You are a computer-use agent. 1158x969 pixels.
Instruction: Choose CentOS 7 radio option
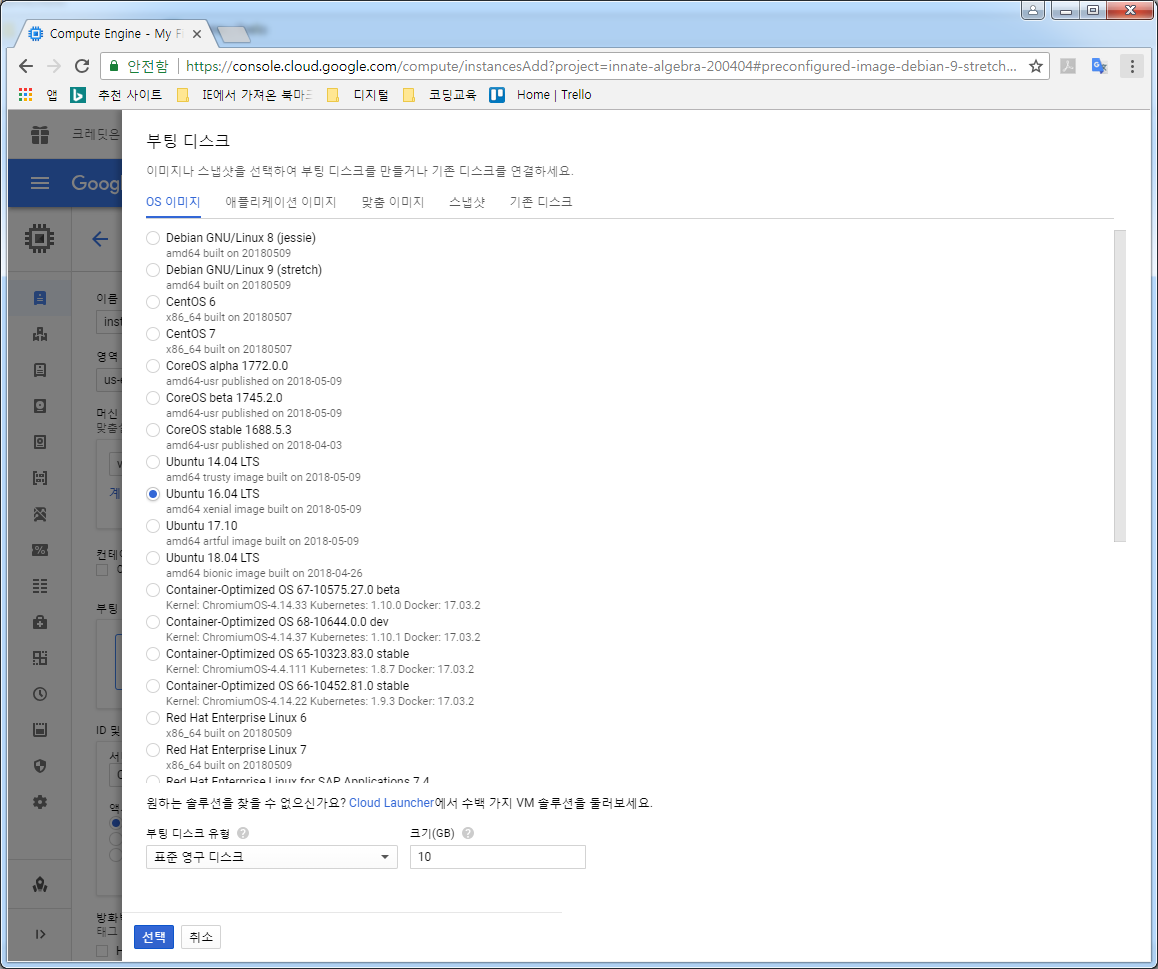point(153,334)
